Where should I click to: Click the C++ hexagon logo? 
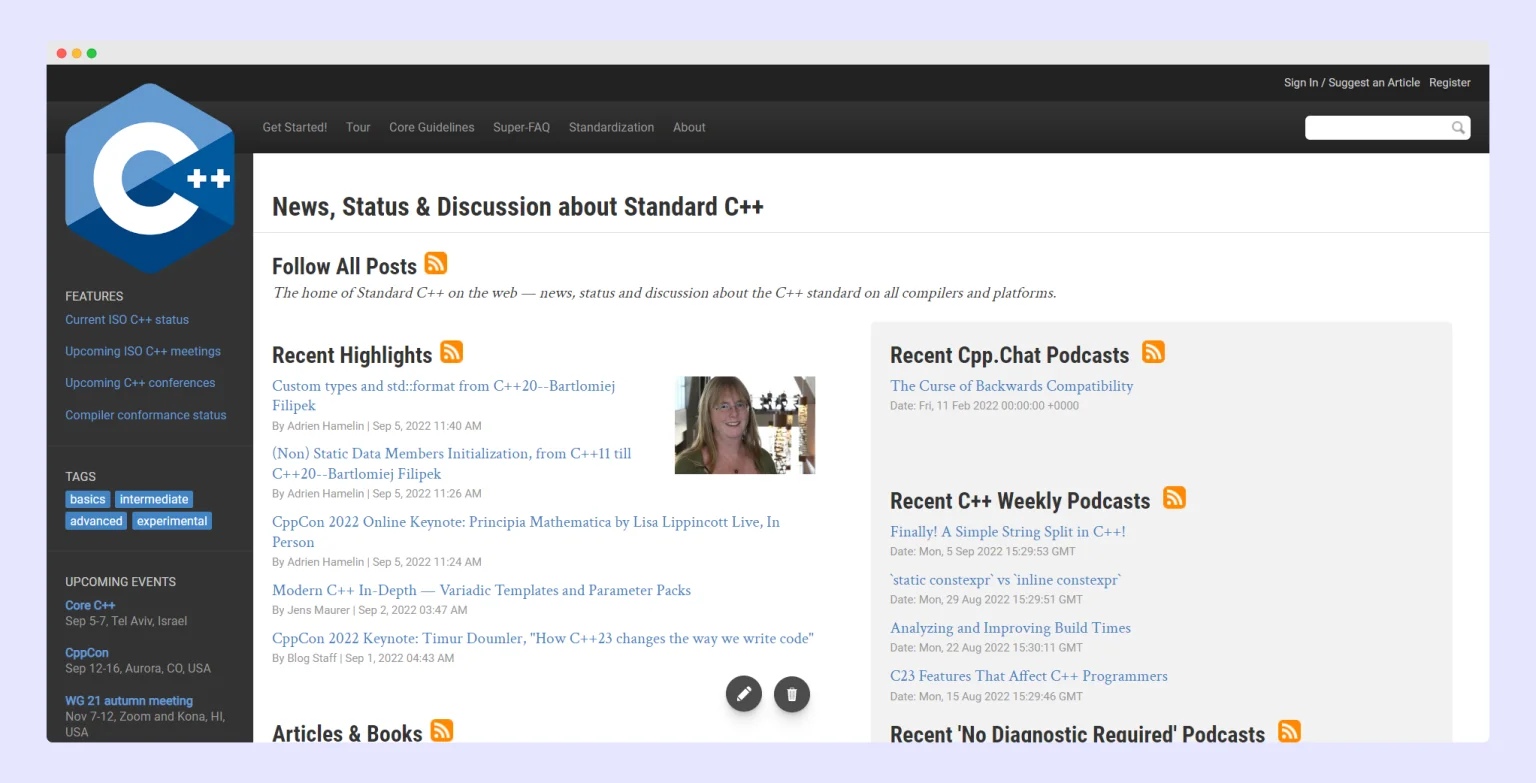pyautogui.click(x=150, y=178)
